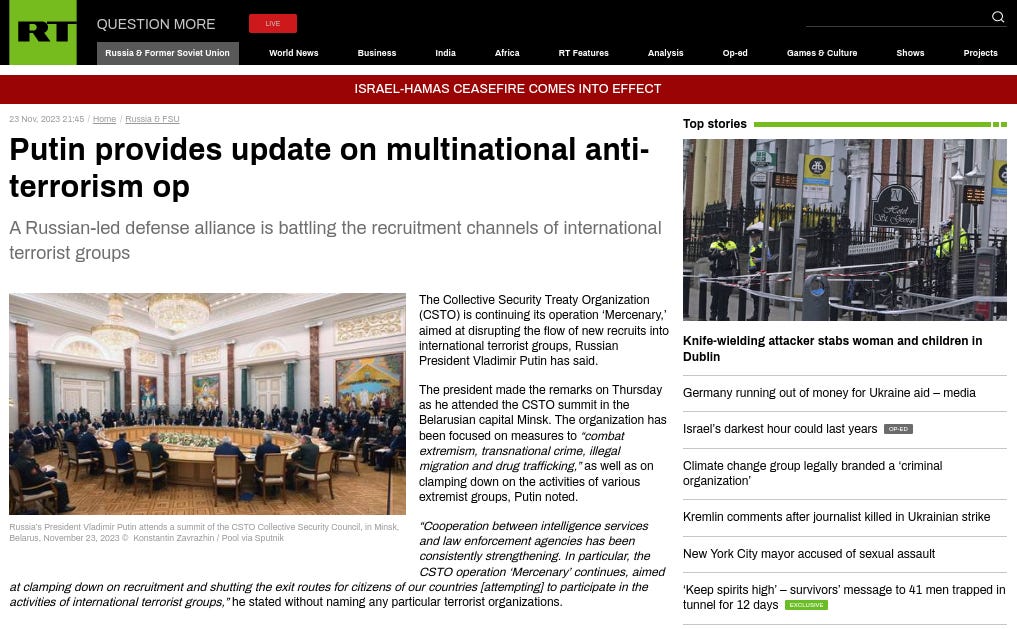Click the Israel-Hamas ceasefire breaking banner
This screenshot has height=629, width=1017.
[x=508, y=89]
